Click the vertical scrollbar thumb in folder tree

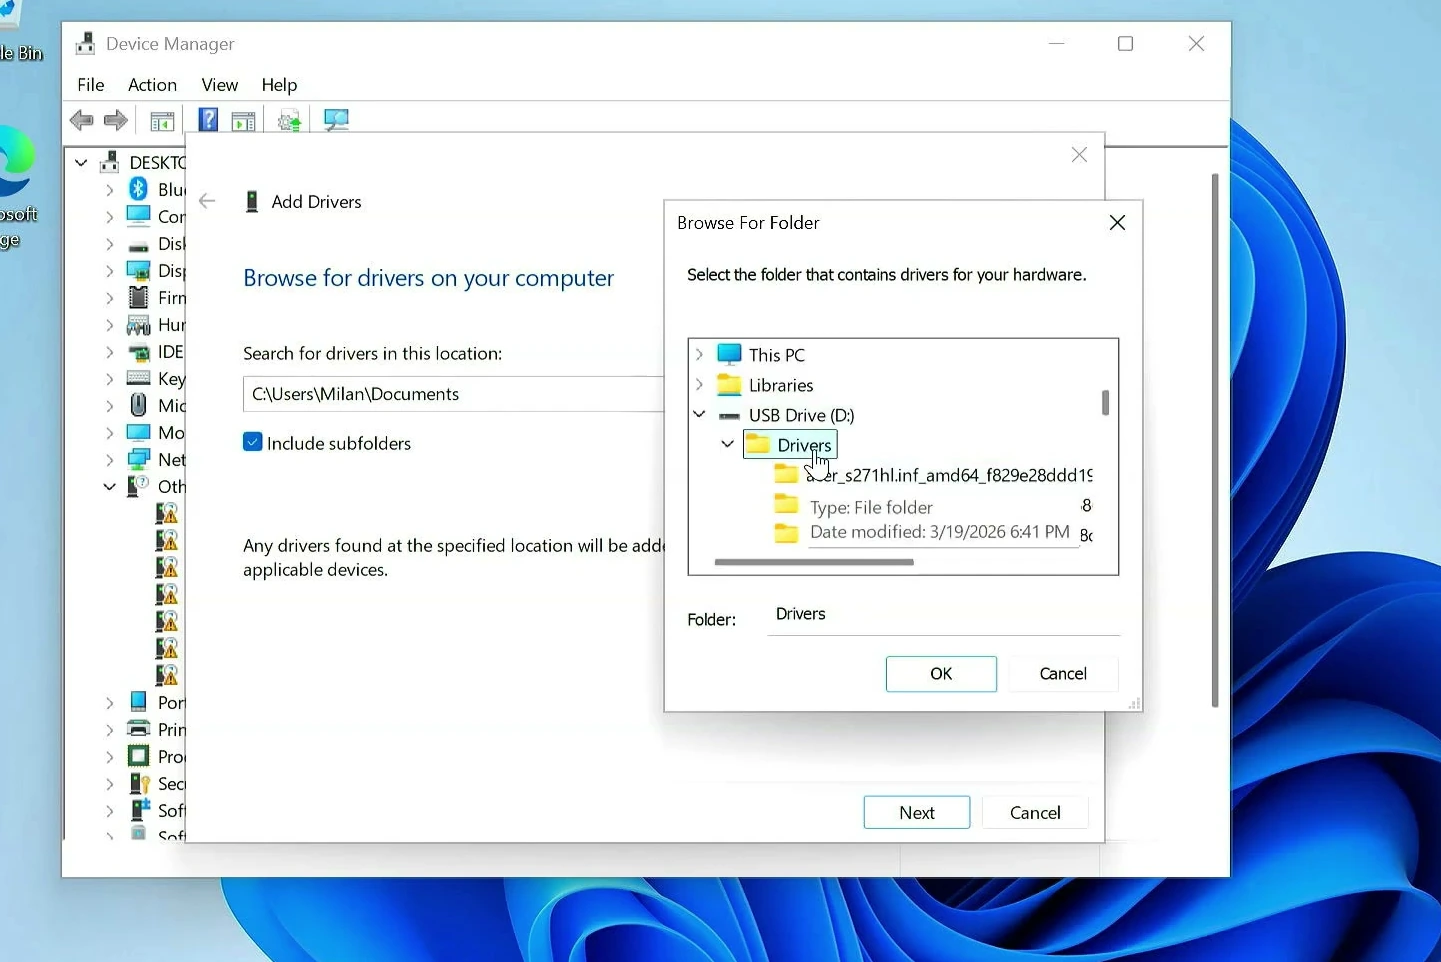tap(1105, 402)
